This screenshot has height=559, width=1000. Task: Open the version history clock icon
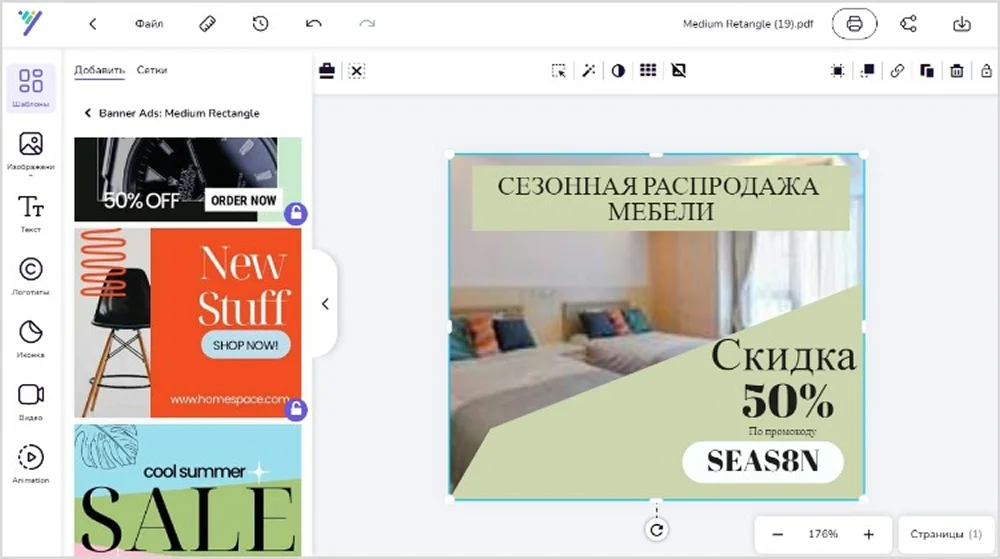coord(260,24)
